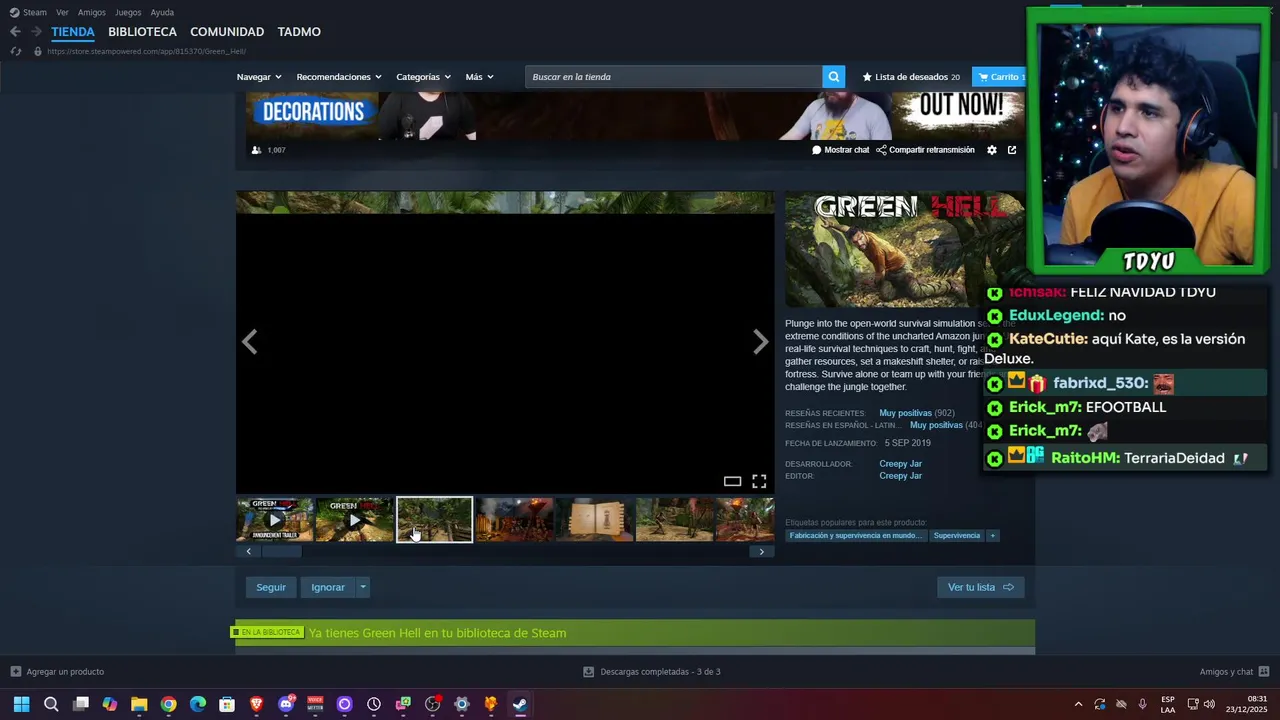Click the store page URL bar
This screenshot has height=720, width=1280.
pyautogui.click(x=146, y=51)
